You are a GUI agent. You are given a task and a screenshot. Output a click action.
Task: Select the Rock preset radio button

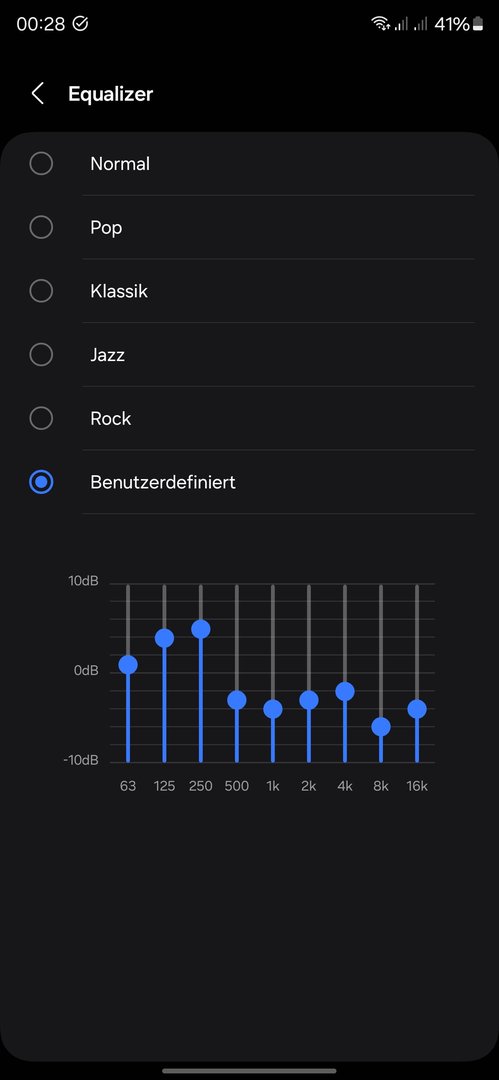point(41,418)
